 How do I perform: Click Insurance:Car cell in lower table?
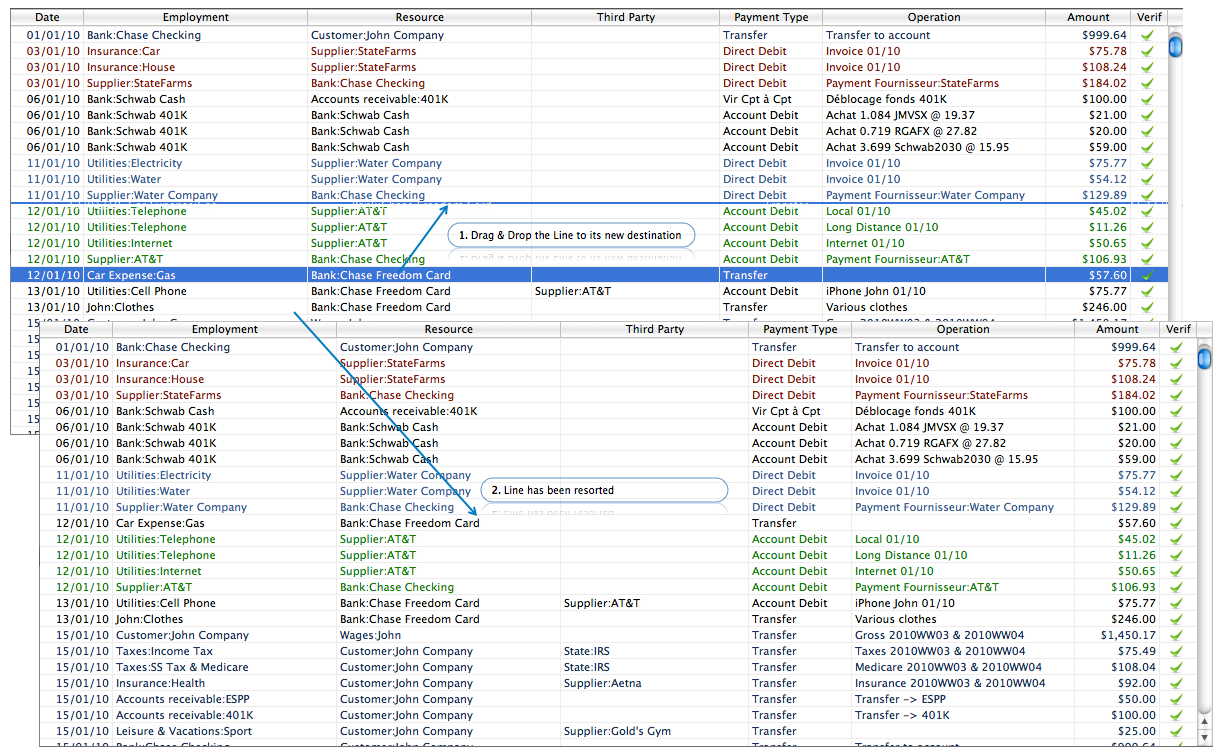point(152,363)
